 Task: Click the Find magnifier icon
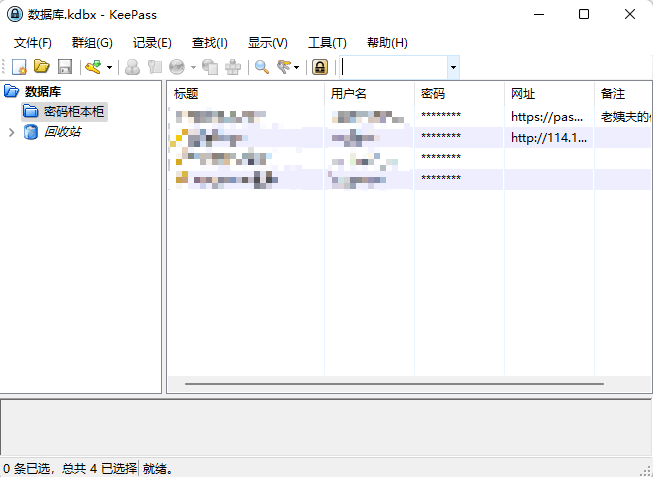click(x=262, y=67)
